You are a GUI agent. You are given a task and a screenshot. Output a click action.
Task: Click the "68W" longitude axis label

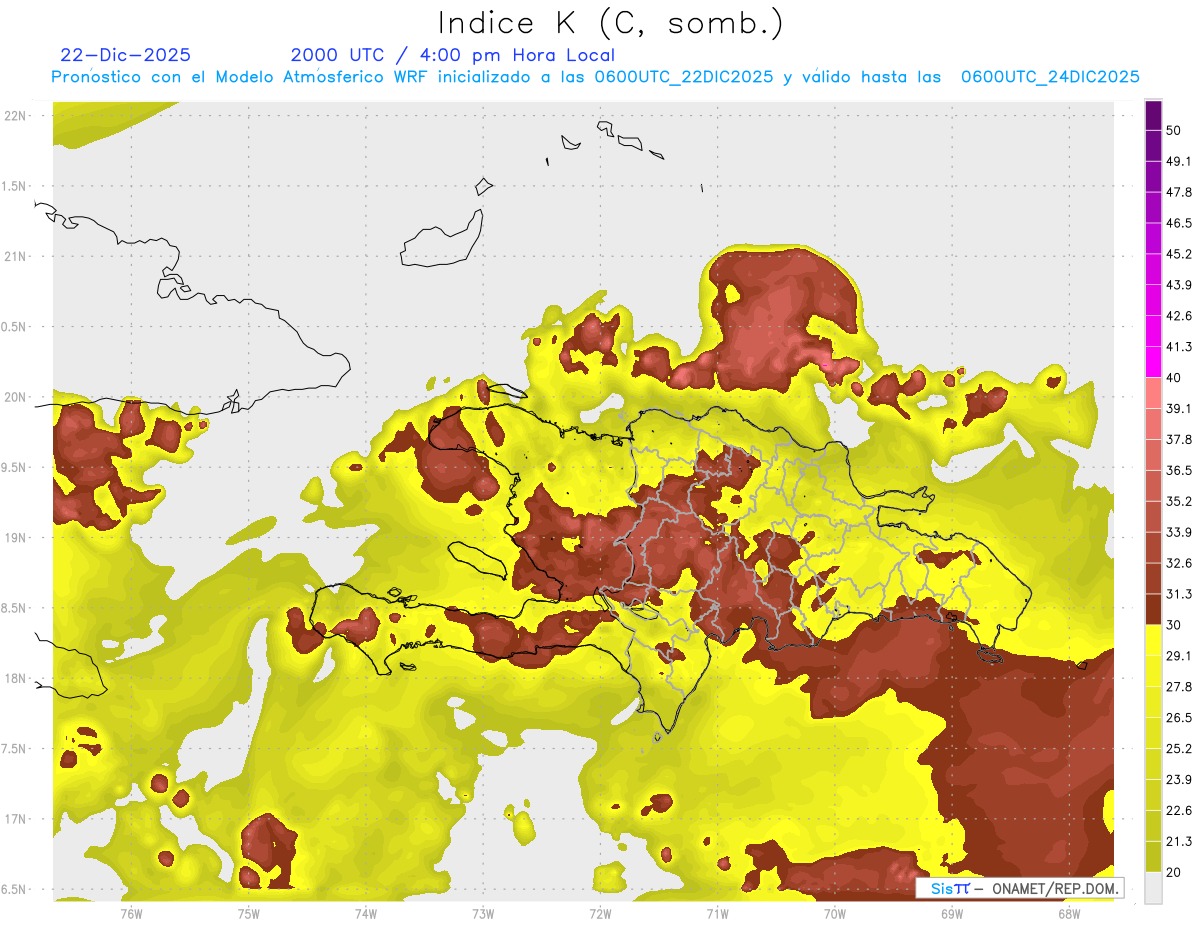[1069, 913]
